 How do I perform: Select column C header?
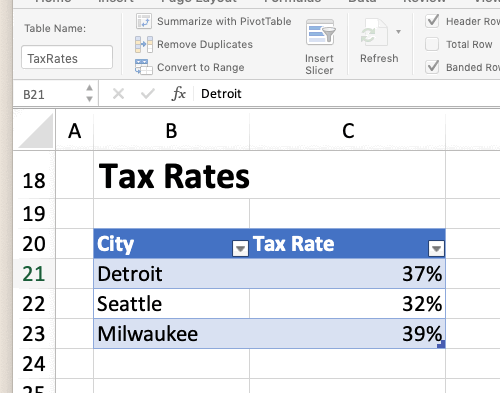pos(348,131)
